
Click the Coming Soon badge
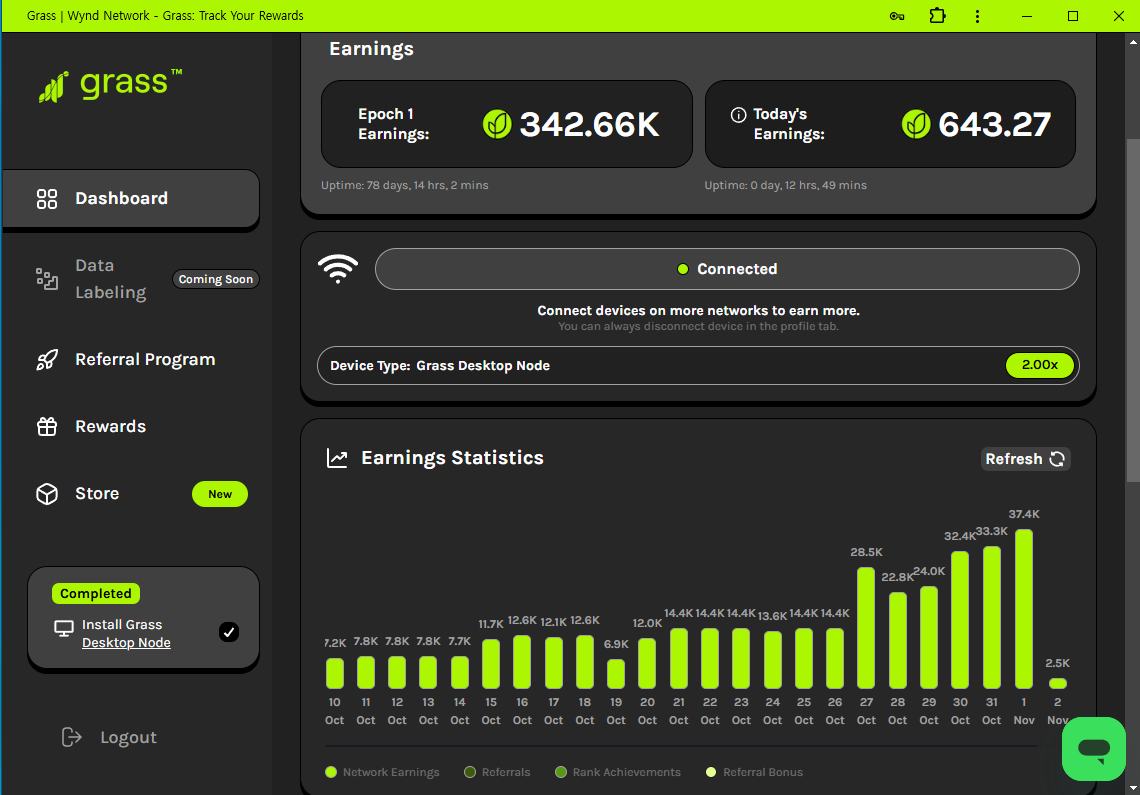click(215, 279)
